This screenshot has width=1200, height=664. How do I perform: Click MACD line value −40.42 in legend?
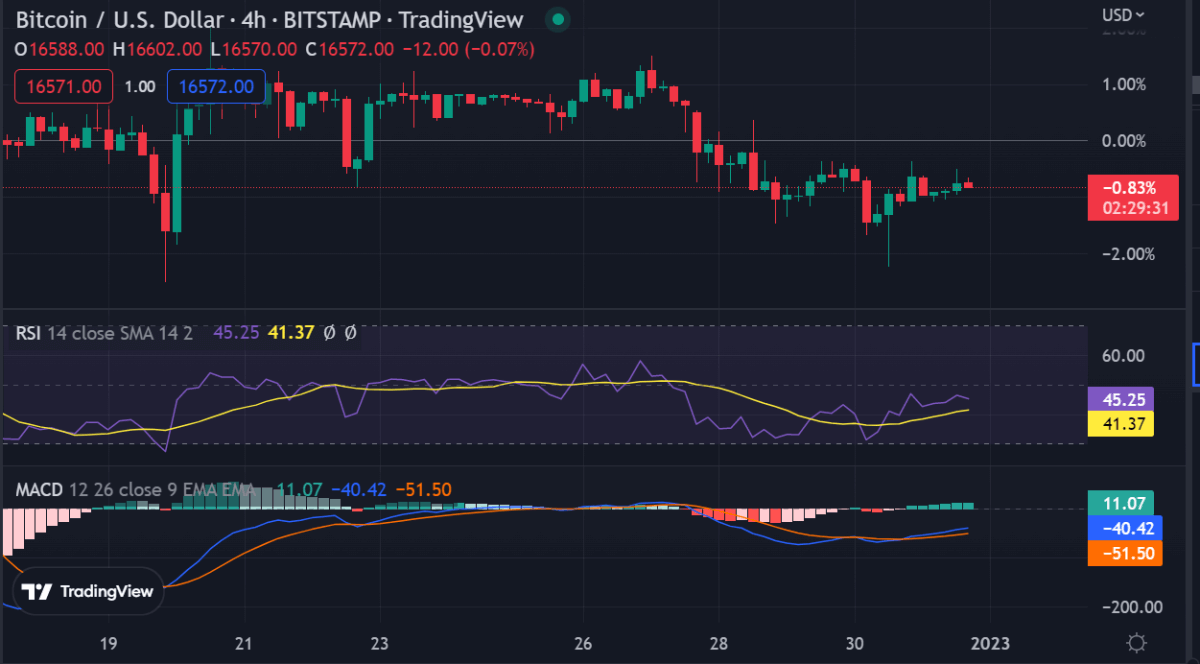tap(357, 489)
